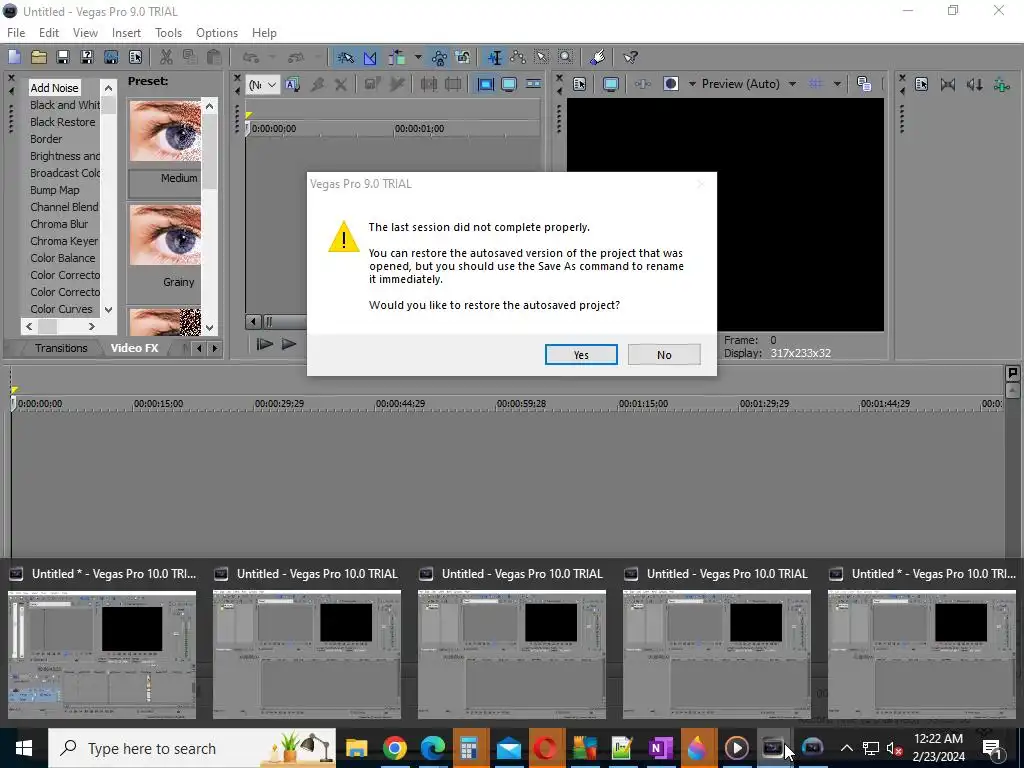The width and height of the screenshot is (1024, 768).
Task: Open Google Chrome from the taskbar
Action: pos(394,748)
